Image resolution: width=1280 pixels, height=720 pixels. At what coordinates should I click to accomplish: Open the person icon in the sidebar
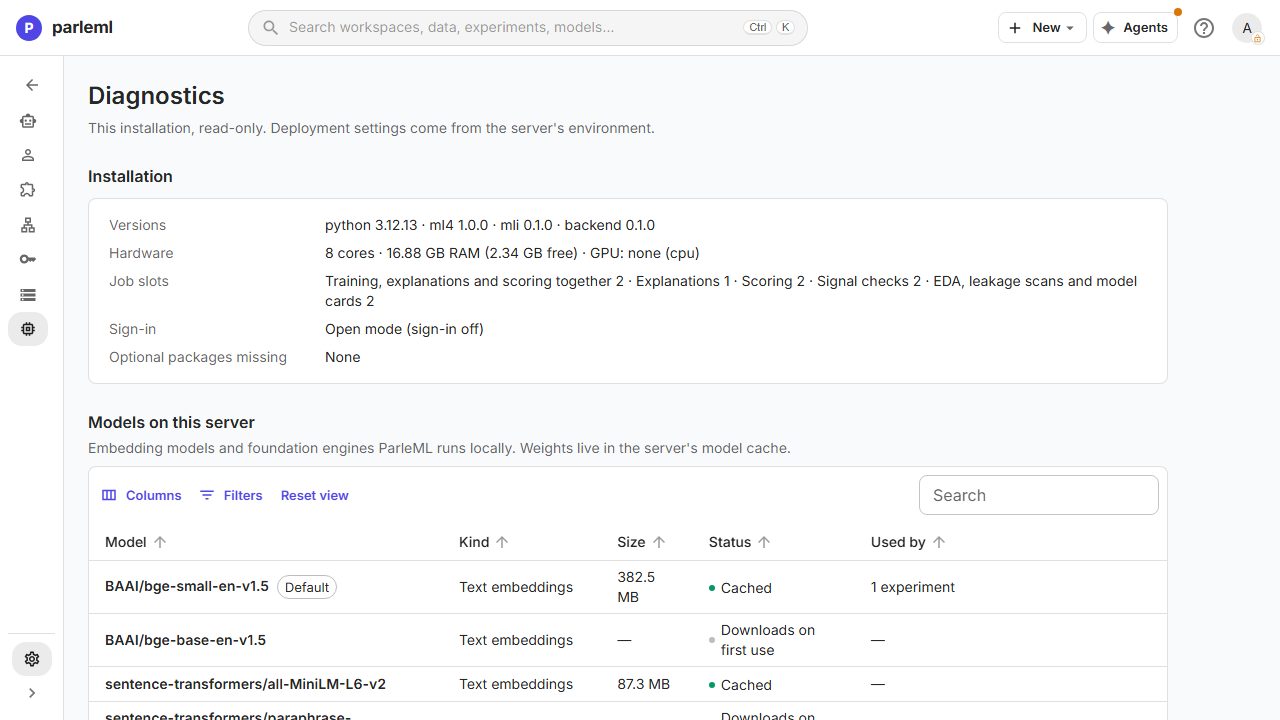[x=28, y=155]
